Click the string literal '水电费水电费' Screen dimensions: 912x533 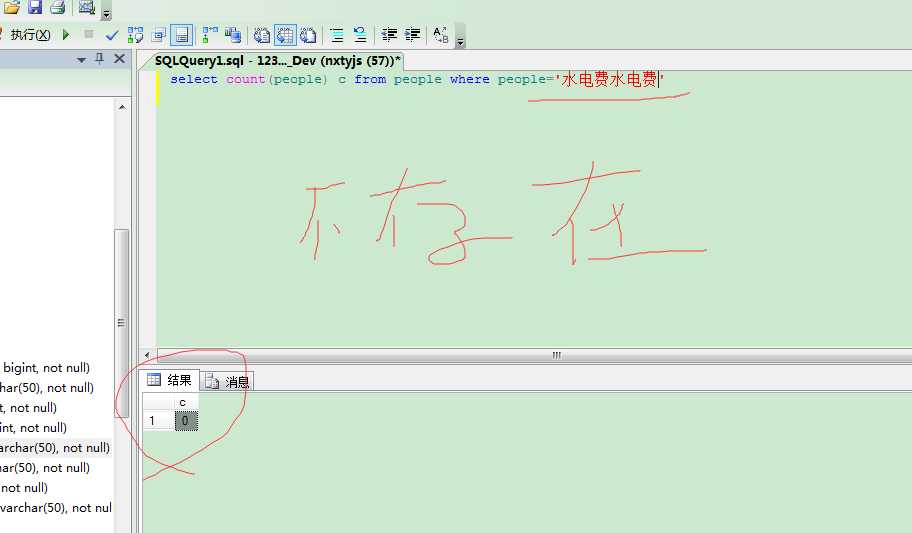pyautogui.click(x=610, y=80)
